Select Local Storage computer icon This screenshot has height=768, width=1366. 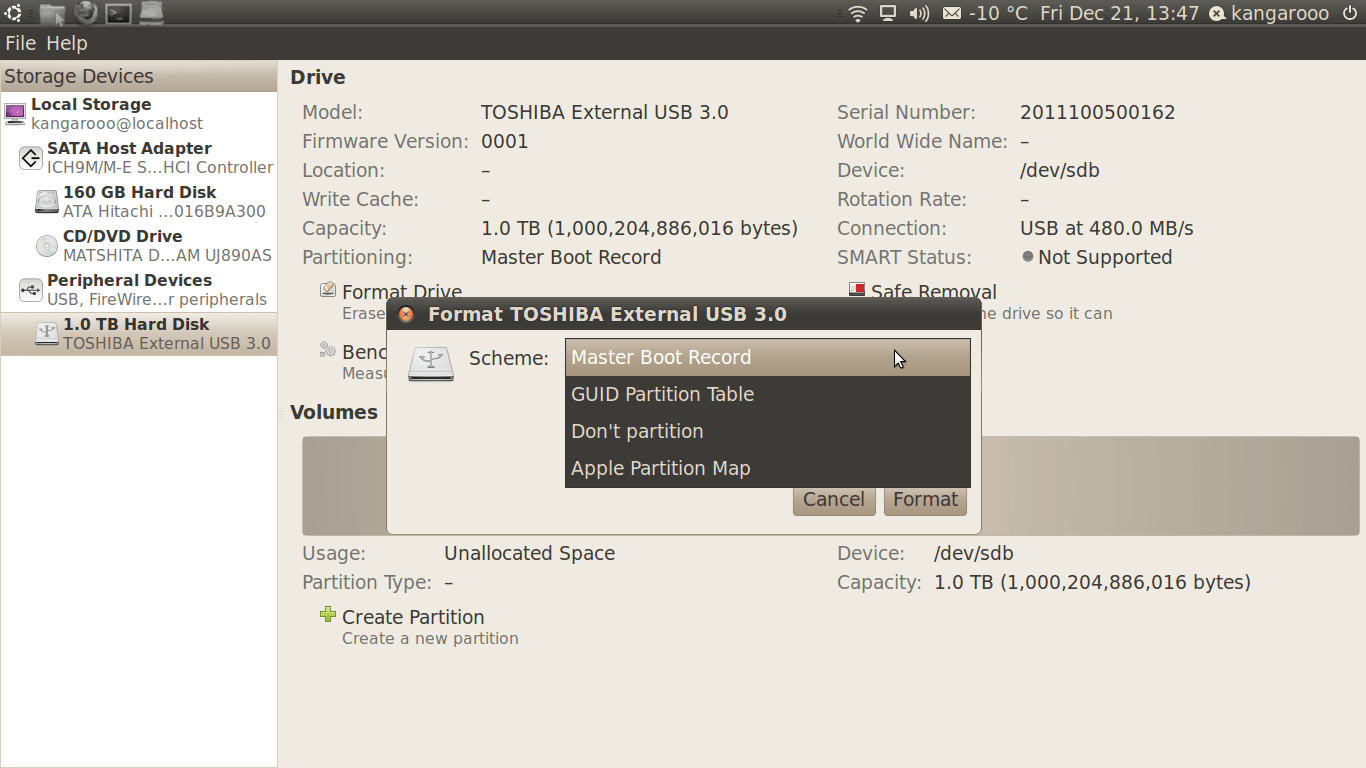(x=15, y=113)
